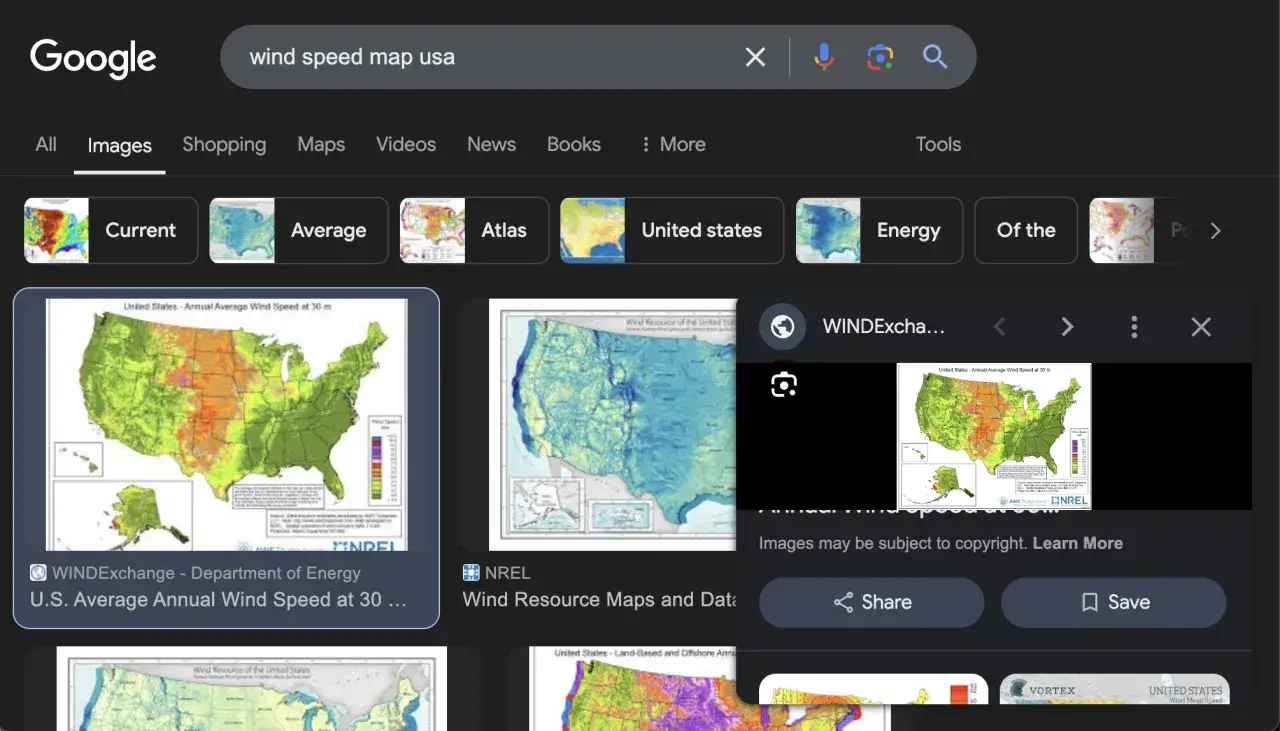Open bottom-row Wind Resource map thumbnail

(x=252, y=688)
